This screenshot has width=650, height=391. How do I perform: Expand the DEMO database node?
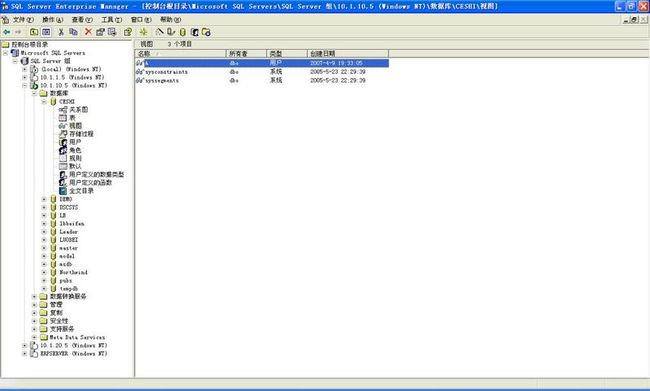click(44, 199)
